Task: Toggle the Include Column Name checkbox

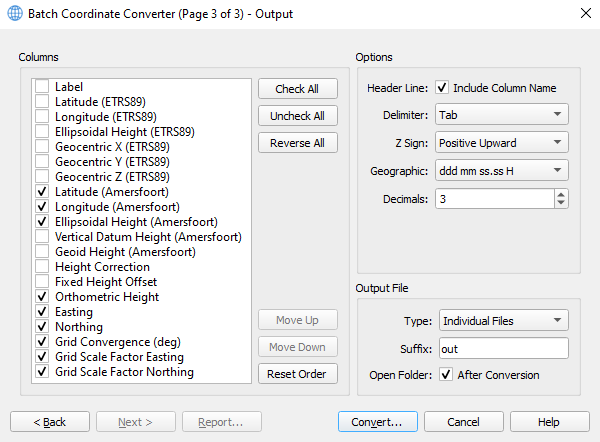Action: tap(442, 88)
